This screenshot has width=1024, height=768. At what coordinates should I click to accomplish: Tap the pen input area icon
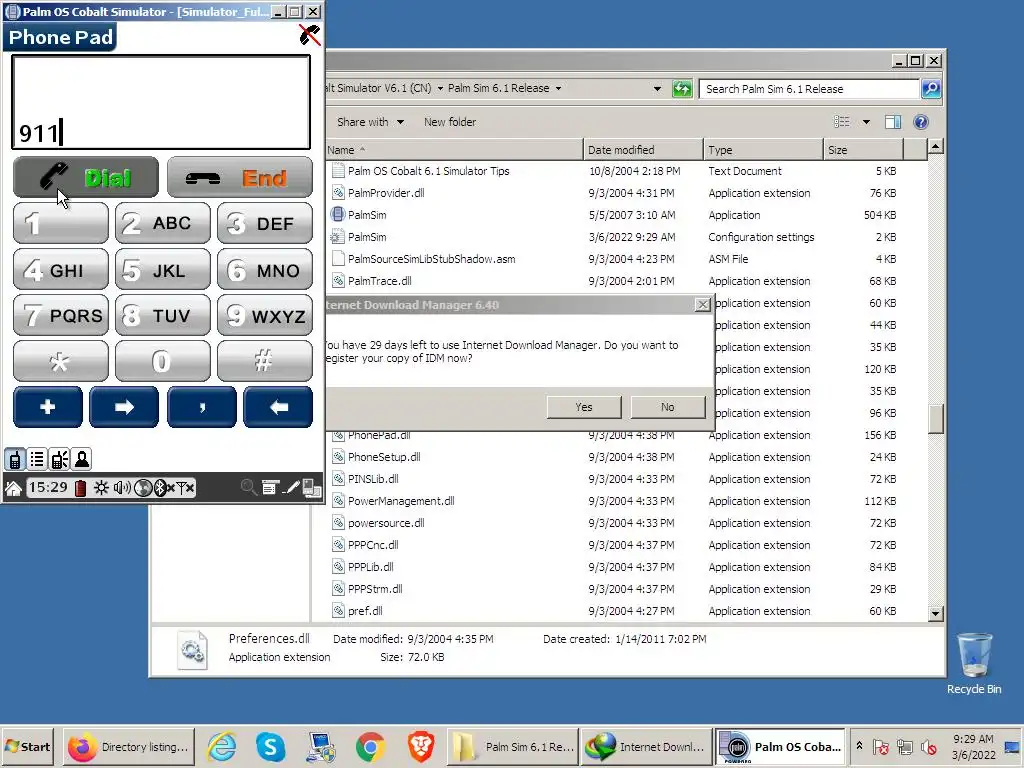292,488
